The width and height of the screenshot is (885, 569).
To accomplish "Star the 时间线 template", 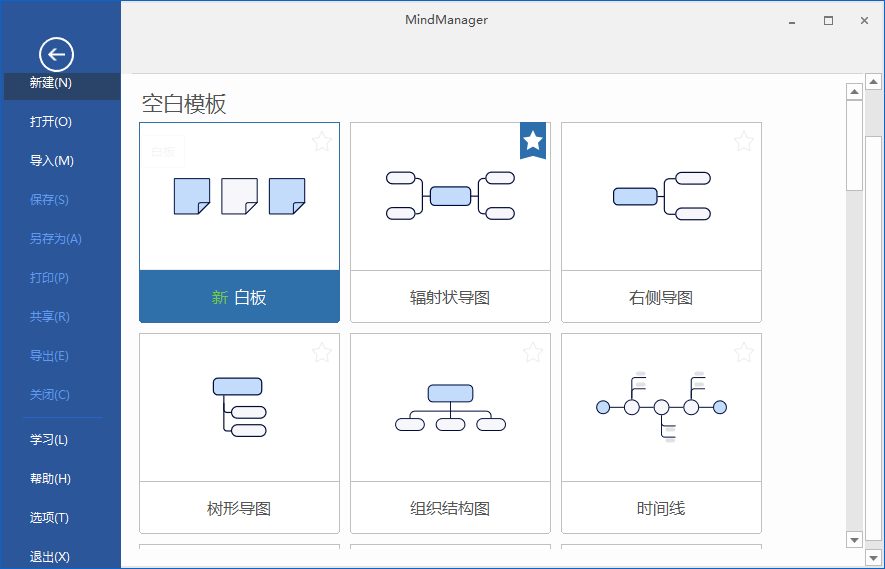I will [x=744, y=352].
